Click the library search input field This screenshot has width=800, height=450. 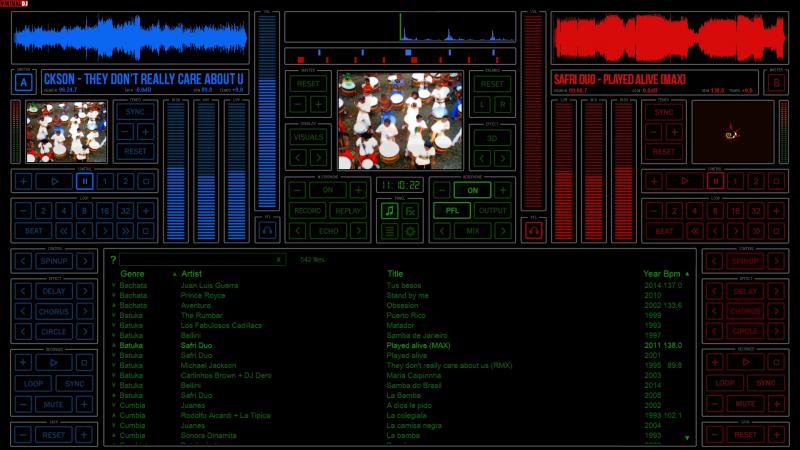click(203, 259)
